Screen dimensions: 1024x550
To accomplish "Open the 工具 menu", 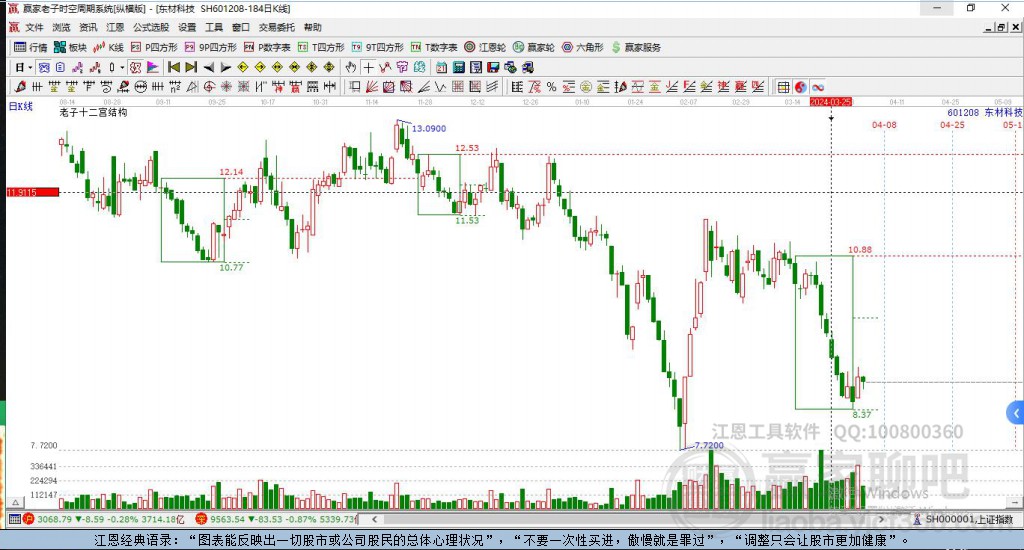I will pyautogui.click(x=214, y=27).
